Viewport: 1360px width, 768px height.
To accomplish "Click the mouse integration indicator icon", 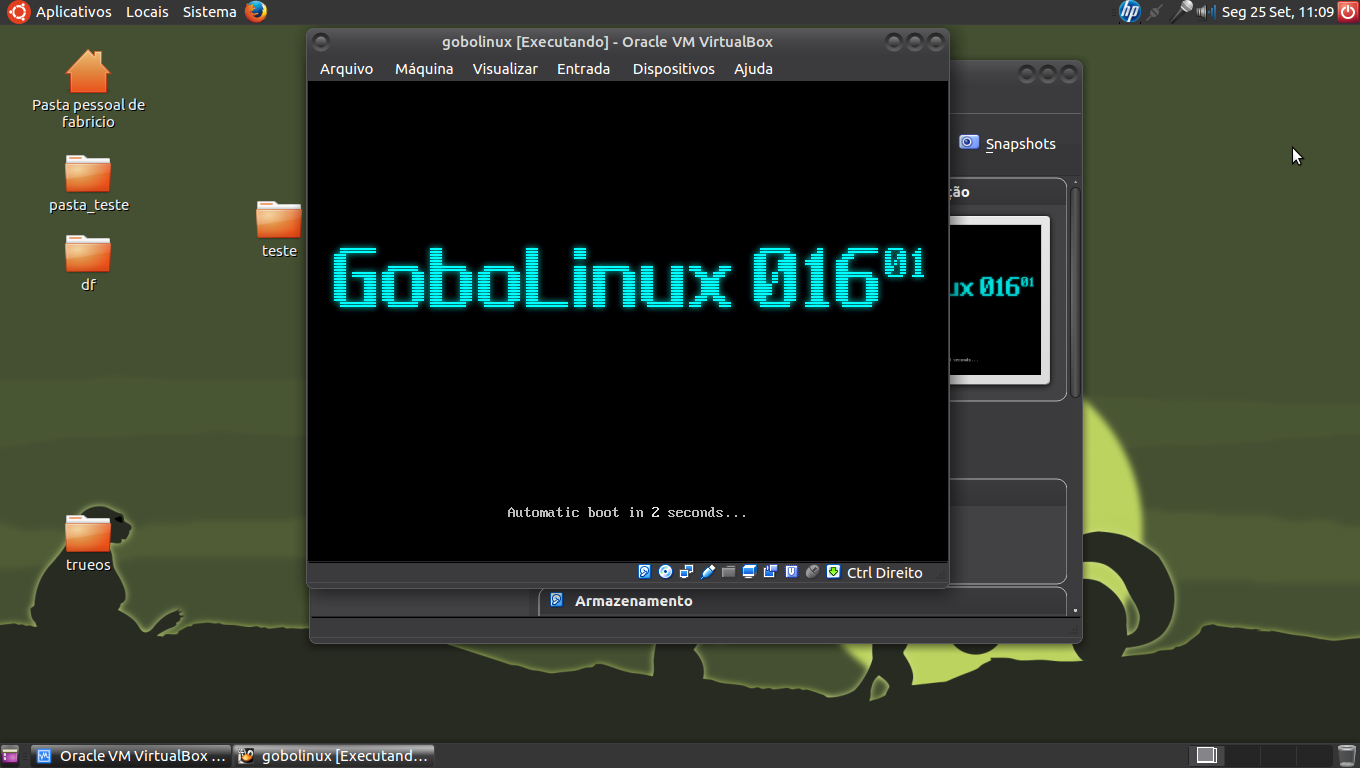I will [x=812, y=571].
